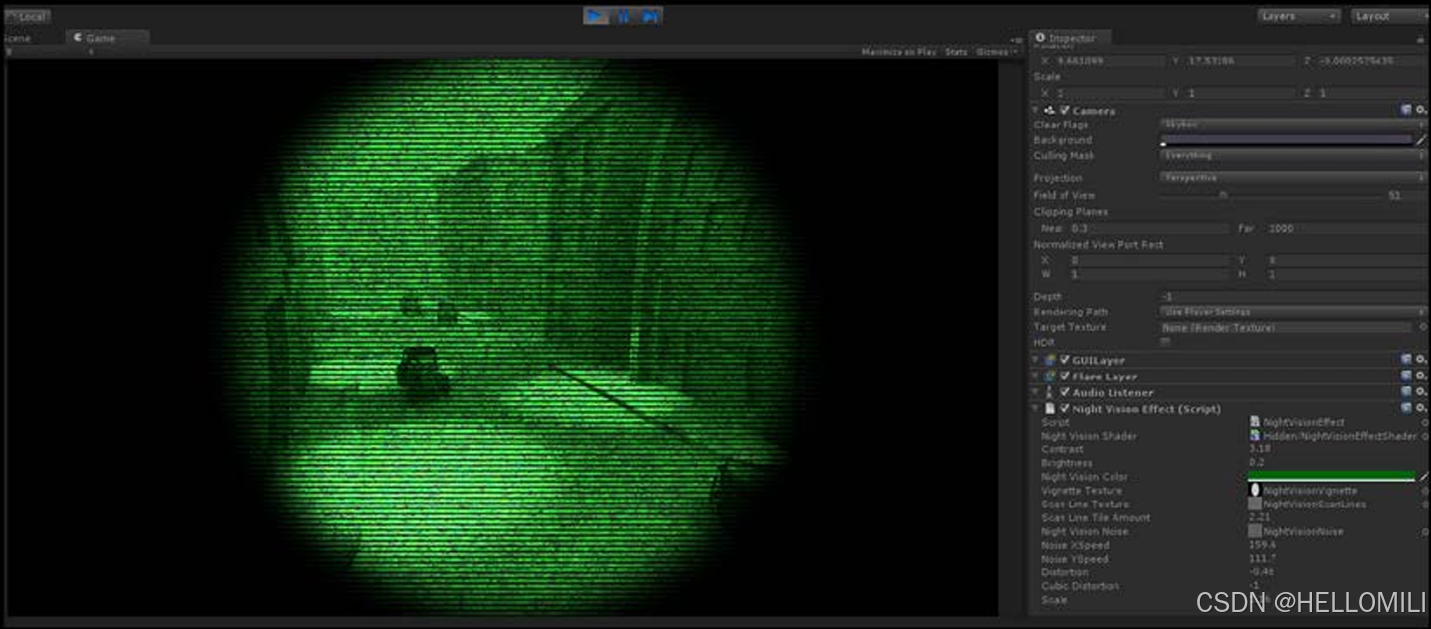Toggle the Flare Layer enabled checkbox
Screen dimensions: 1431x629
(1065, 376)
